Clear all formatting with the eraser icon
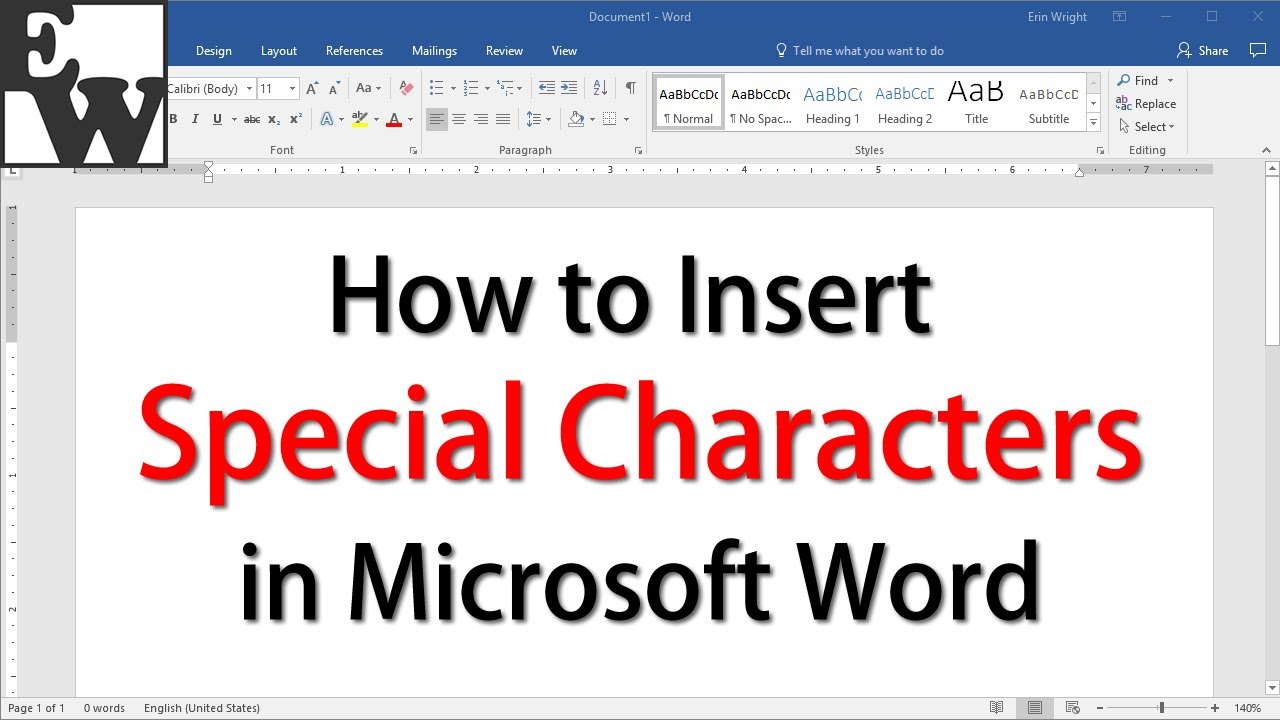The width and height of the screenshot is (1280, 720). tap(405, 89)
